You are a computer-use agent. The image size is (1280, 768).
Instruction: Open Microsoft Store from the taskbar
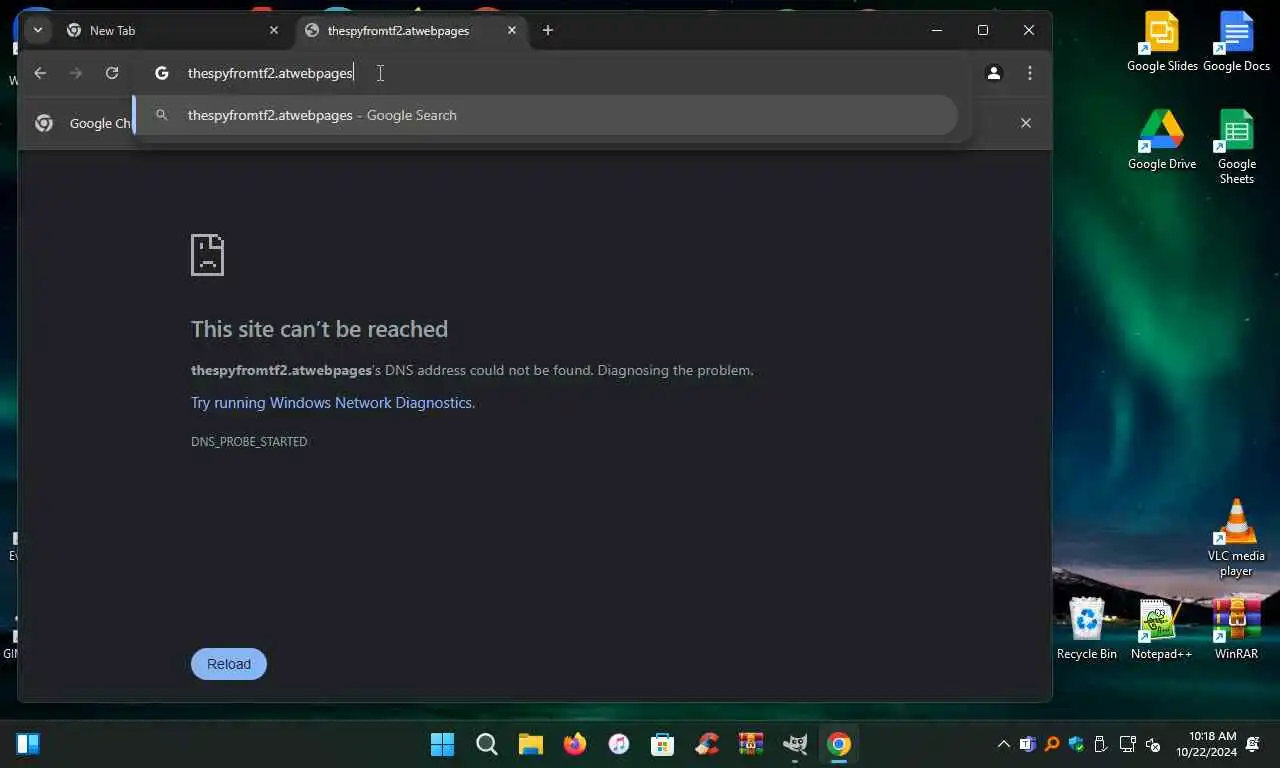click(662, 744)
